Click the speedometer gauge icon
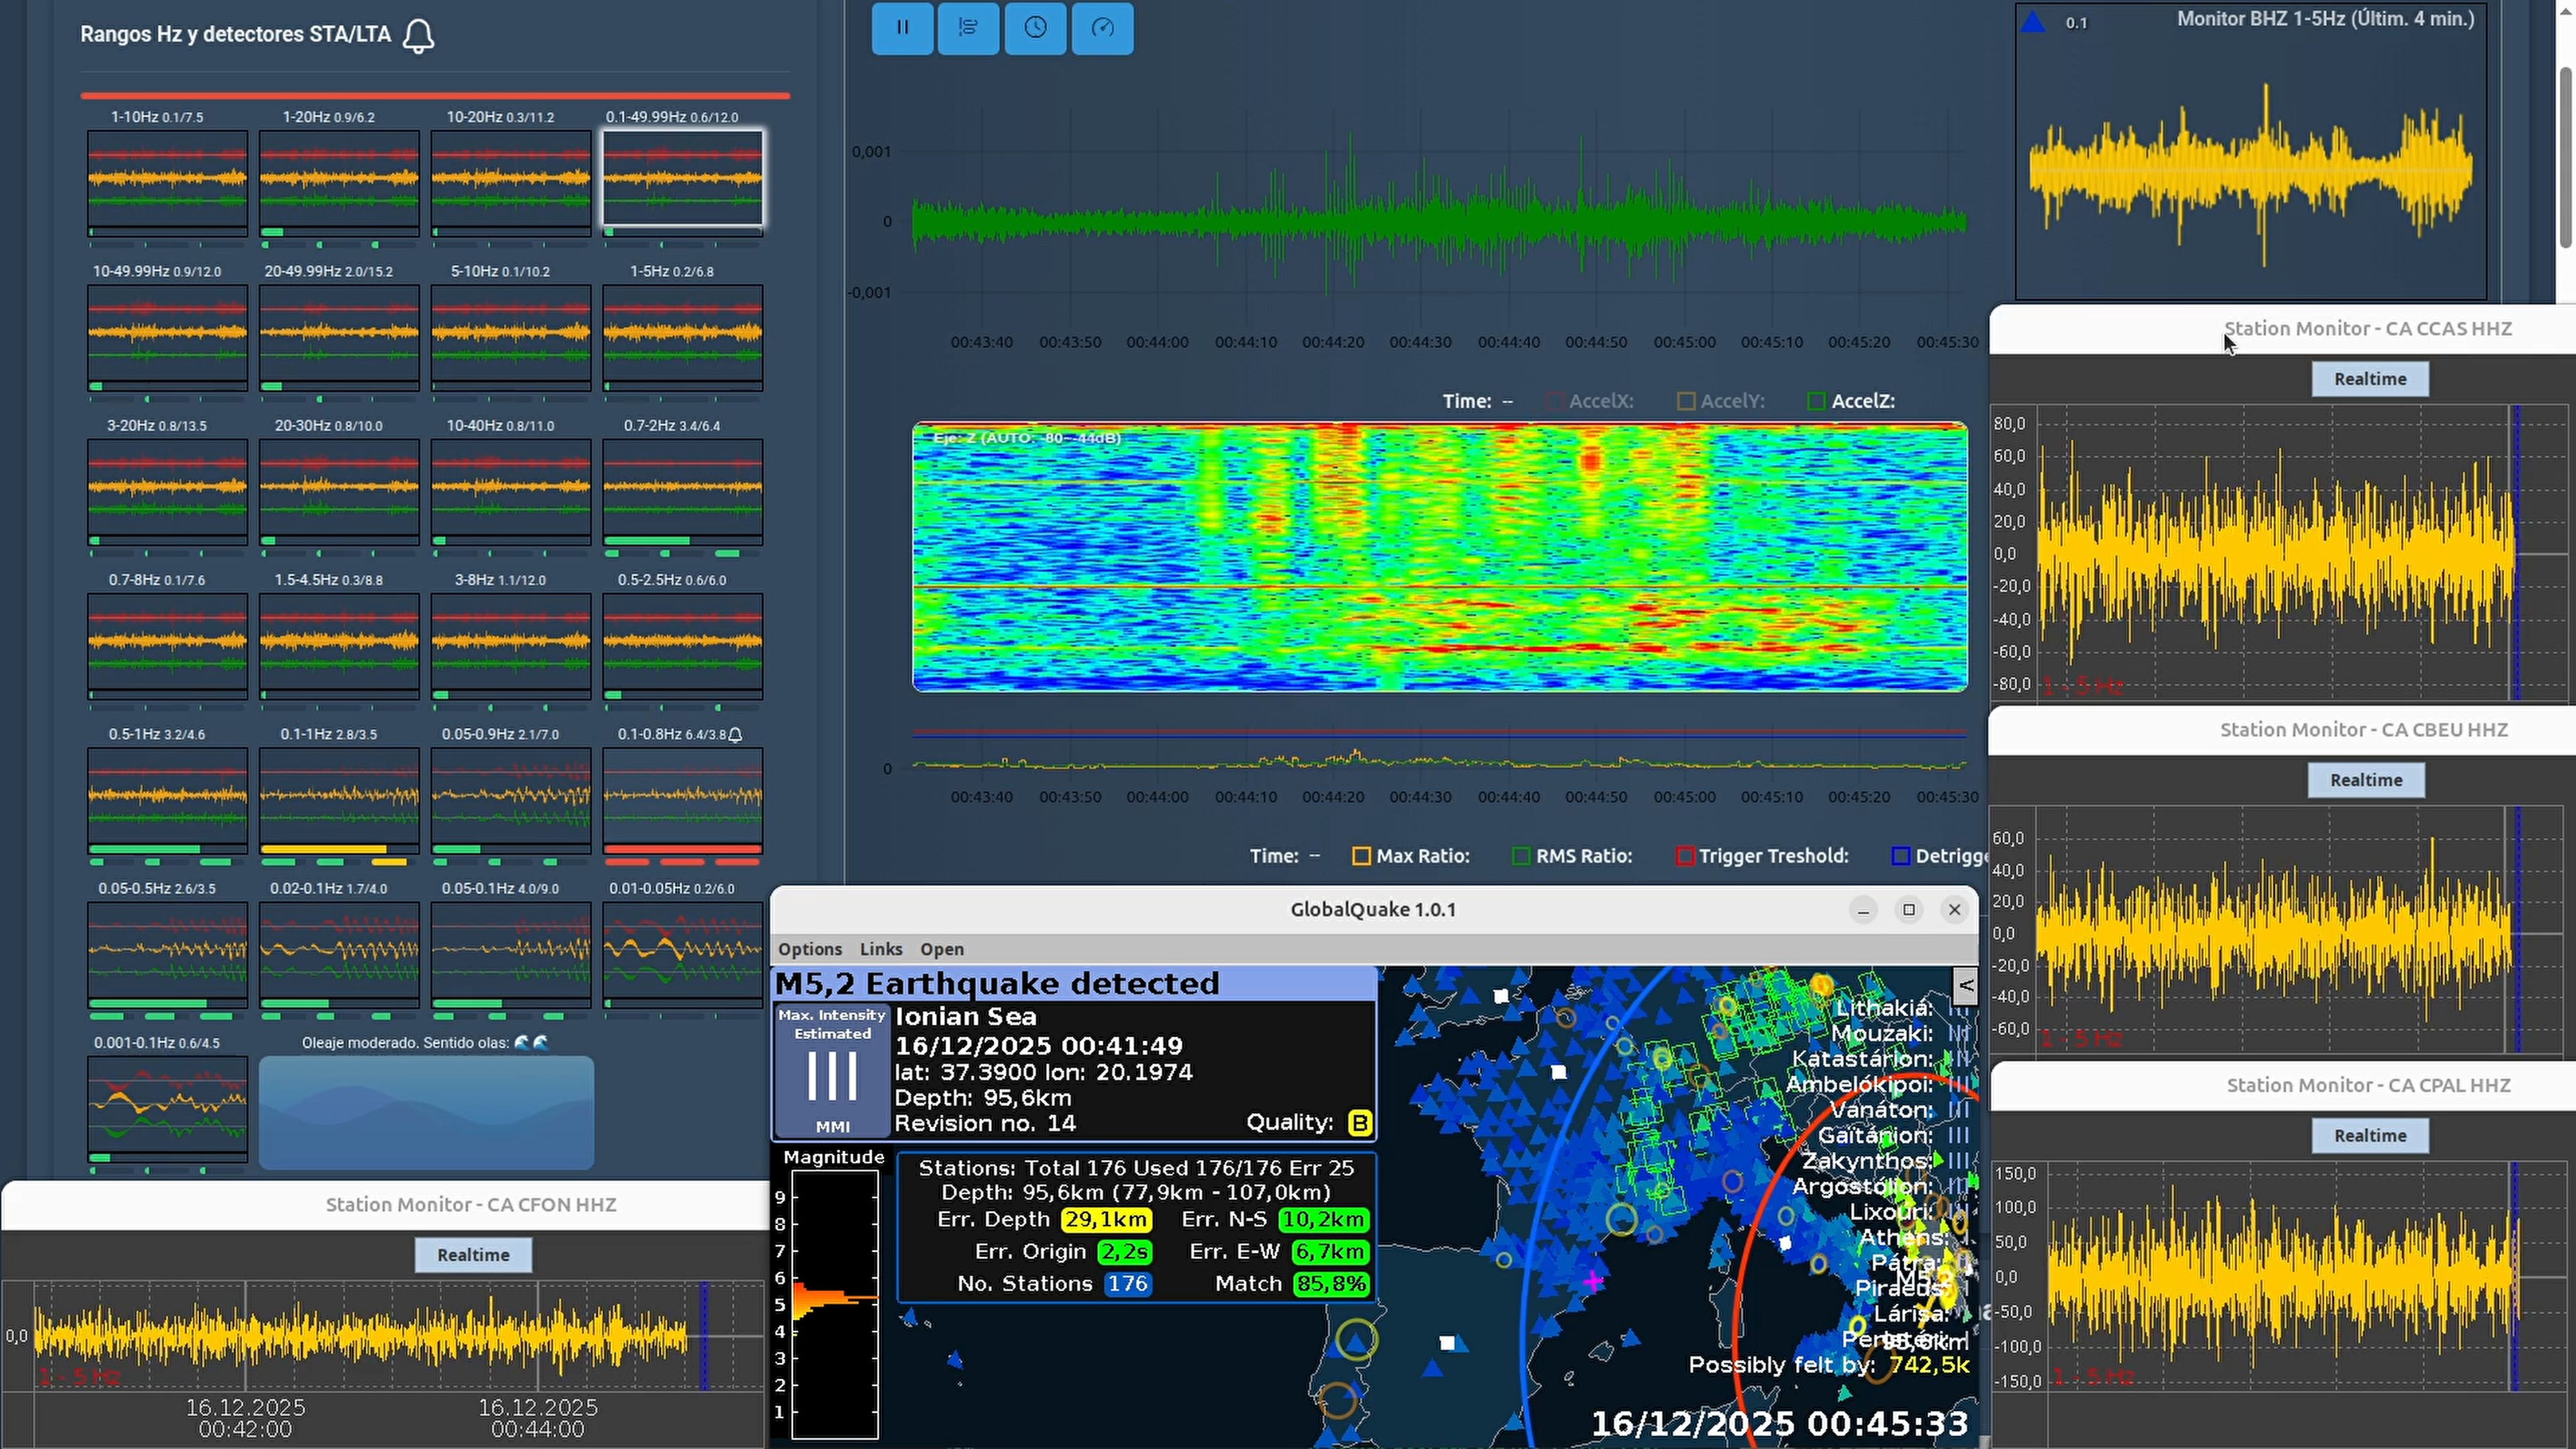This screenshot has height=1449, width=2576. 1102,28
